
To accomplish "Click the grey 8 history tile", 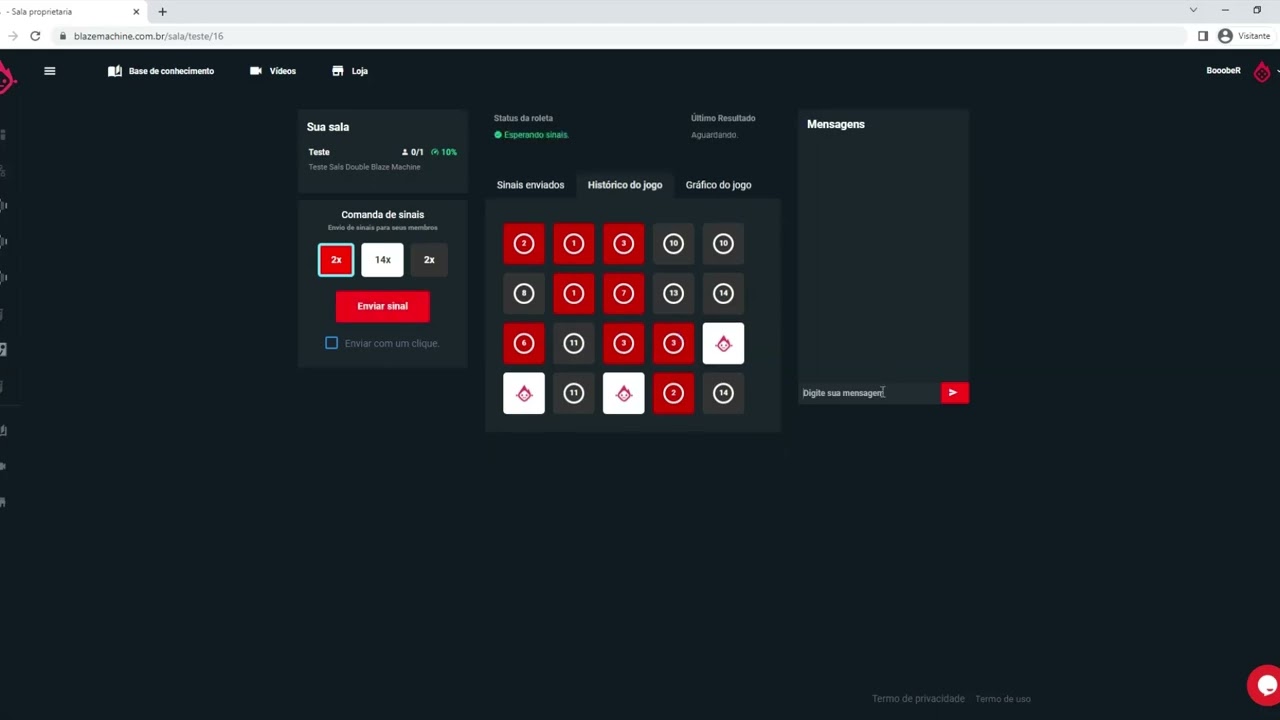I will point(524,293).
